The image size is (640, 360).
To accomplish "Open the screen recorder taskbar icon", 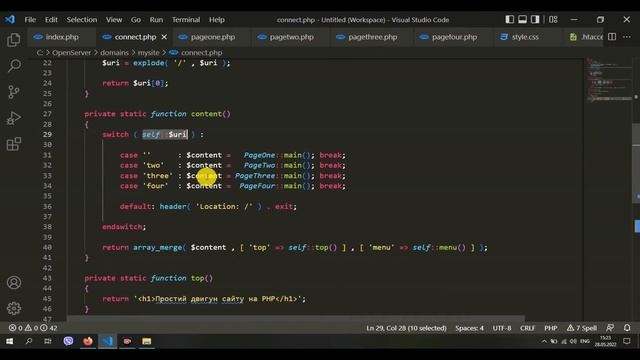I will (x=127, y=341).
